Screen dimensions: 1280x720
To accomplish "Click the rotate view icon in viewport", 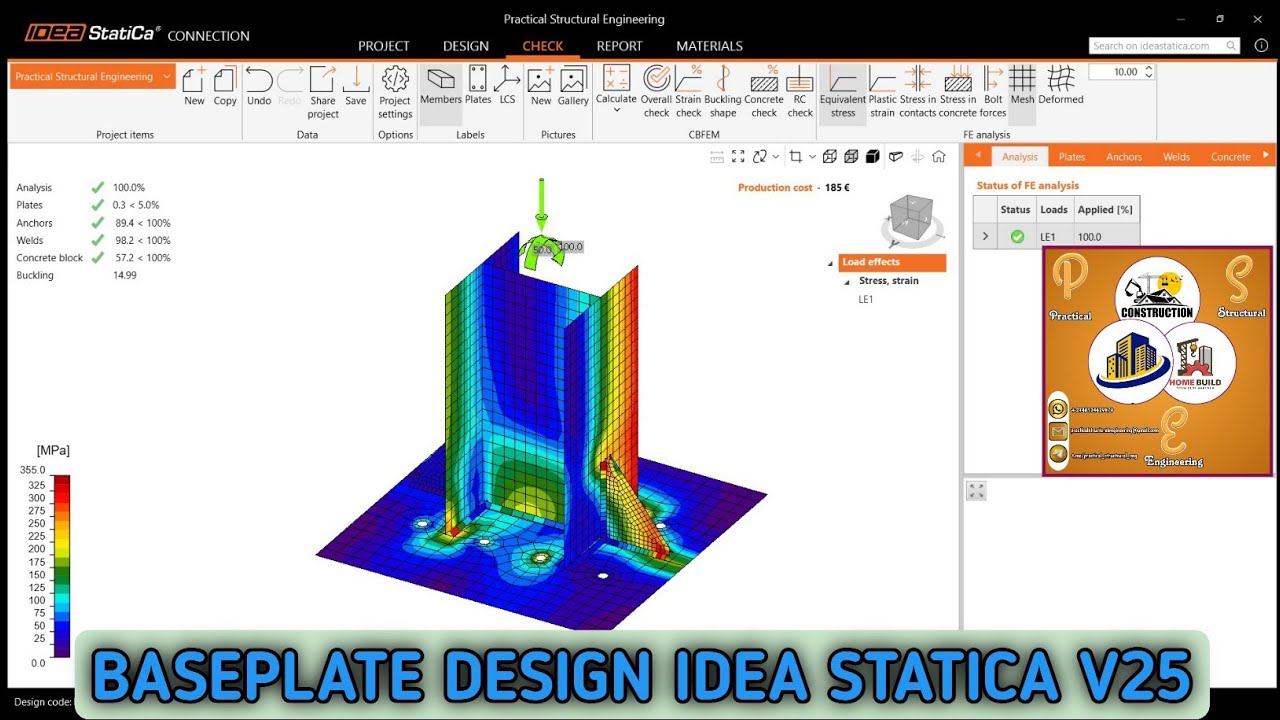I will (x=761, y=156).
